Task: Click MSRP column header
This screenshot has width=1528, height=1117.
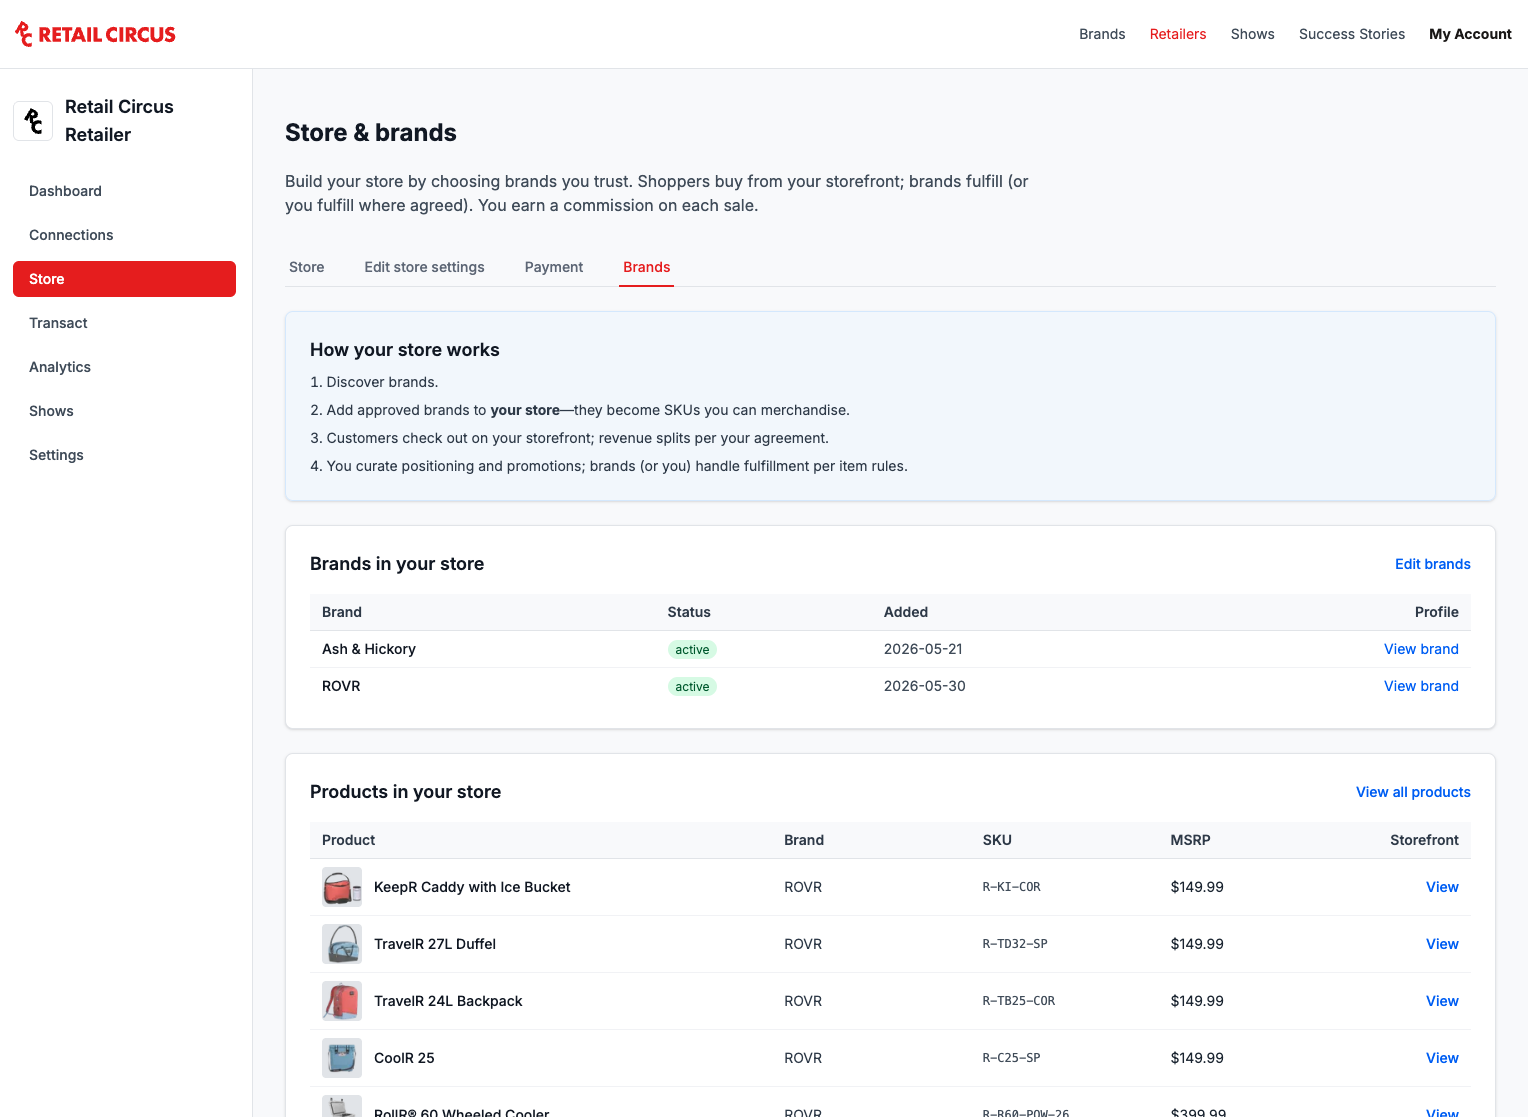Action: click(x=1190, y=840)
